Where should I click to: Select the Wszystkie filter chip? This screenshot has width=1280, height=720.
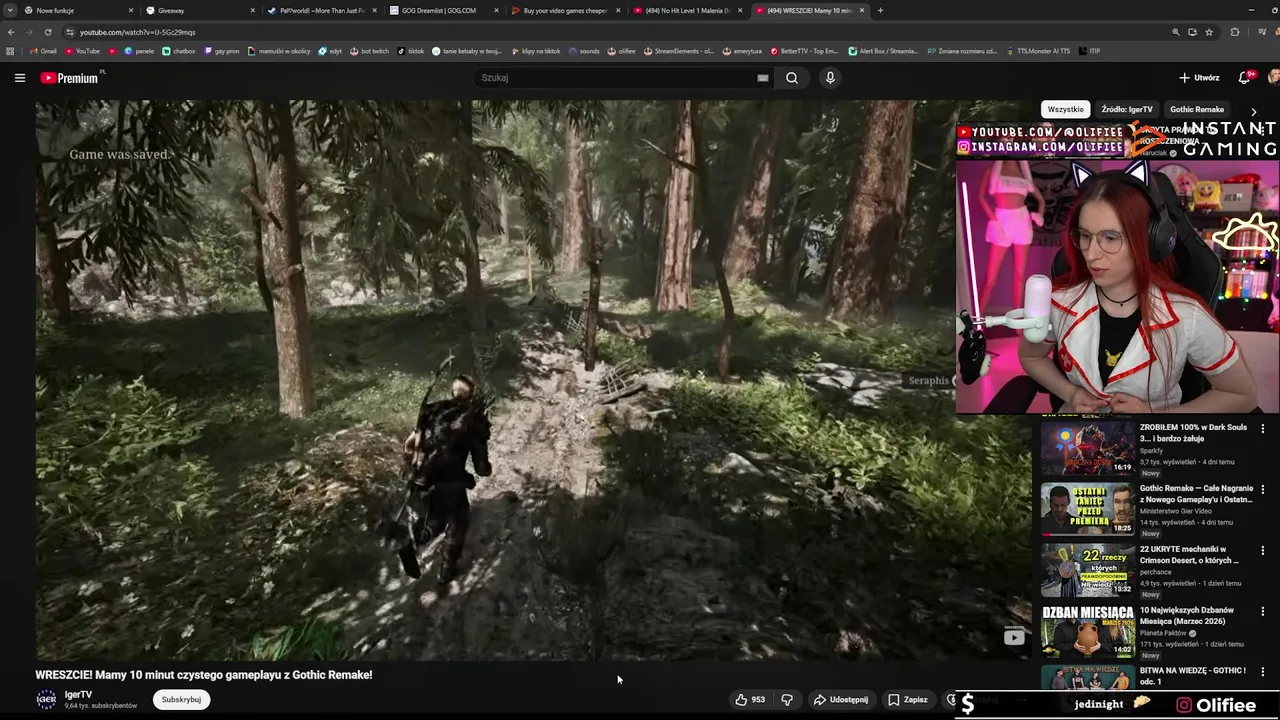point(1065,109)
